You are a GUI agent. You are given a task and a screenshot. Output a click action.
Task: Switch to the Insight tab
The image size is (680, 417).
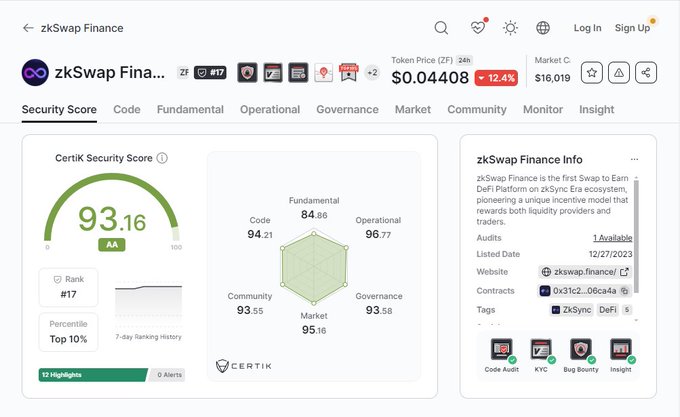click(x=597, y=110)
